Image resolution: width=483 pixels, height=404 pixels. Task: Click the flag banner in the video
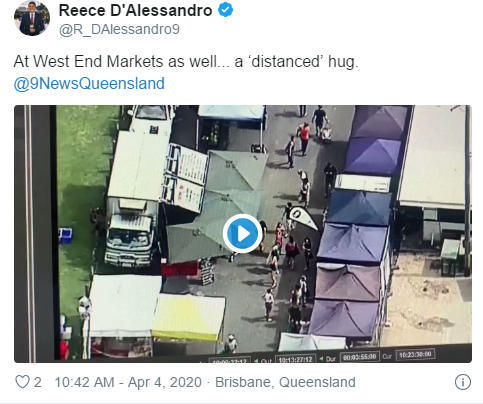pos(303,217)
